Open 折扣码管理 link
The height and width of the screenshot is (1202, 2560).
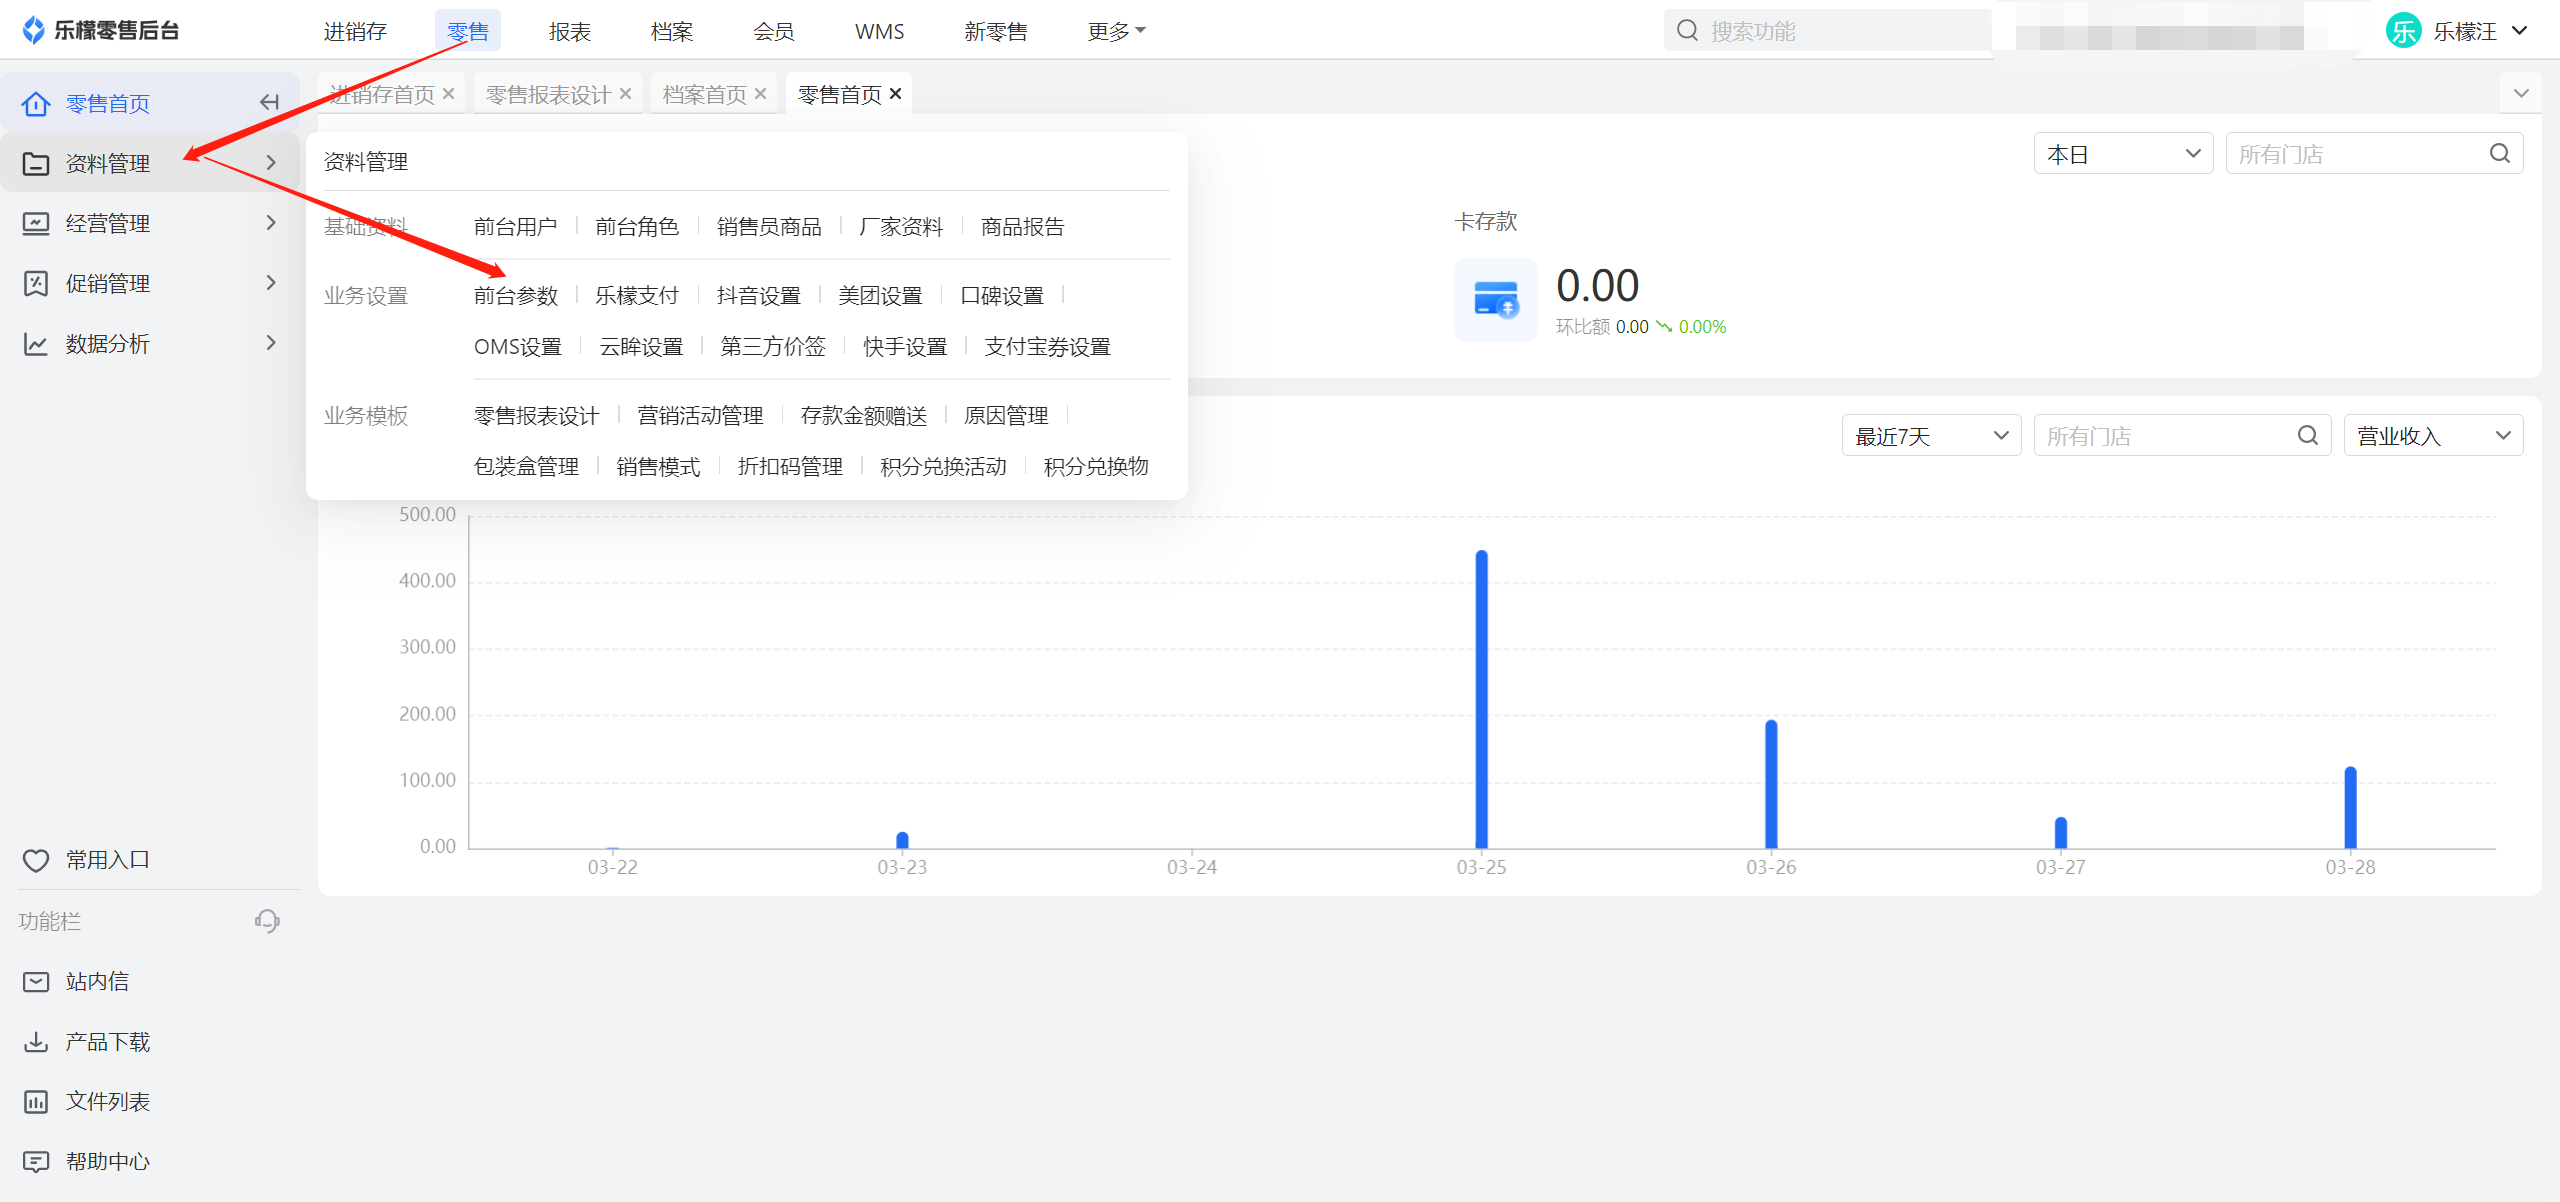pos(790,466)
